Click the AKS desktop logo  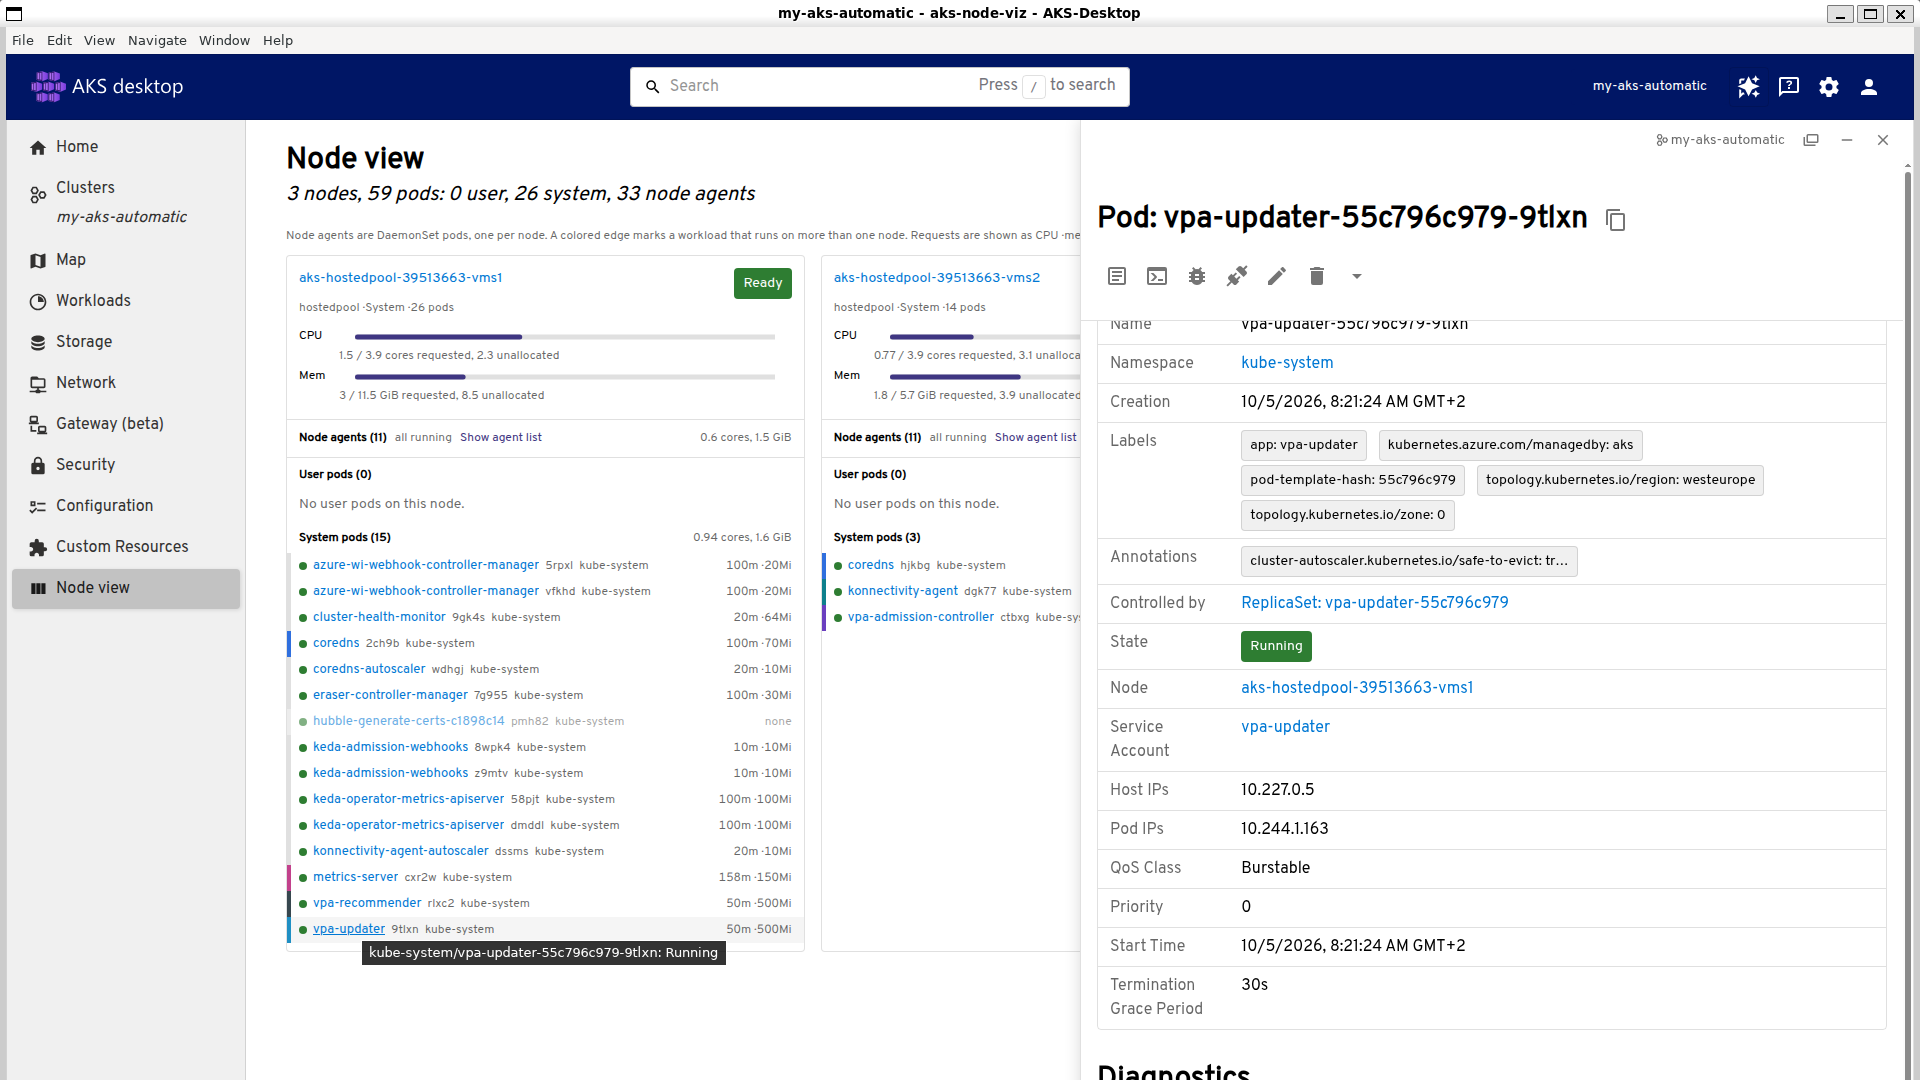click(x=107, y=87)
